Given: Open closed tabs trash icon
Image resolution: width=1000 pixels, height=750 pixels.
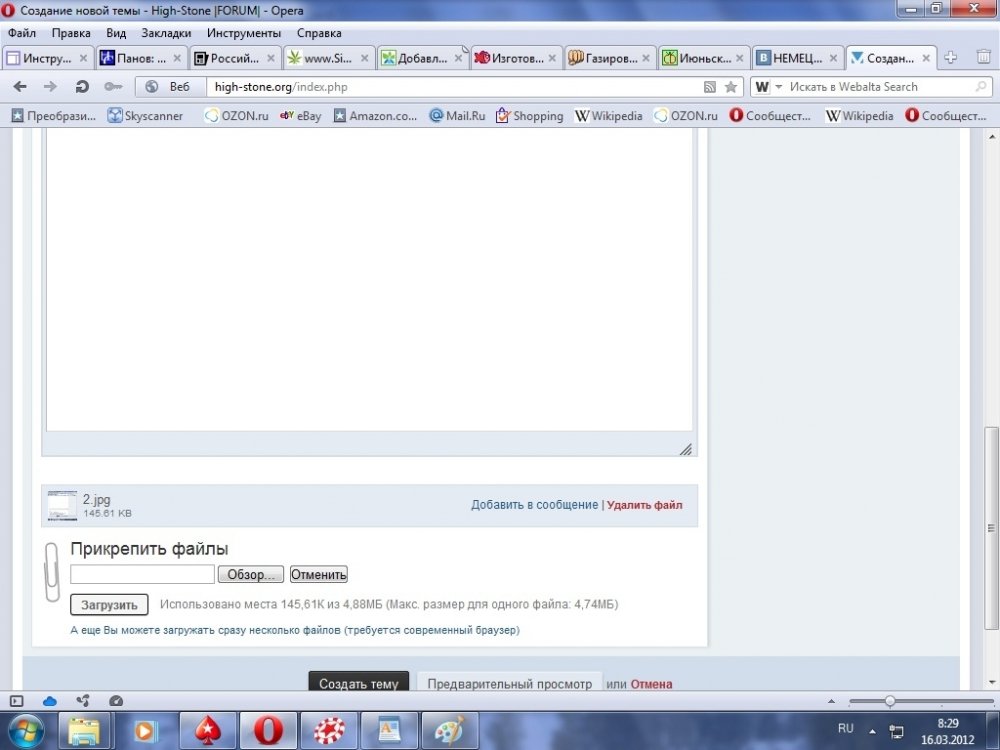Looking at the screenshot, I should point(983,57).
